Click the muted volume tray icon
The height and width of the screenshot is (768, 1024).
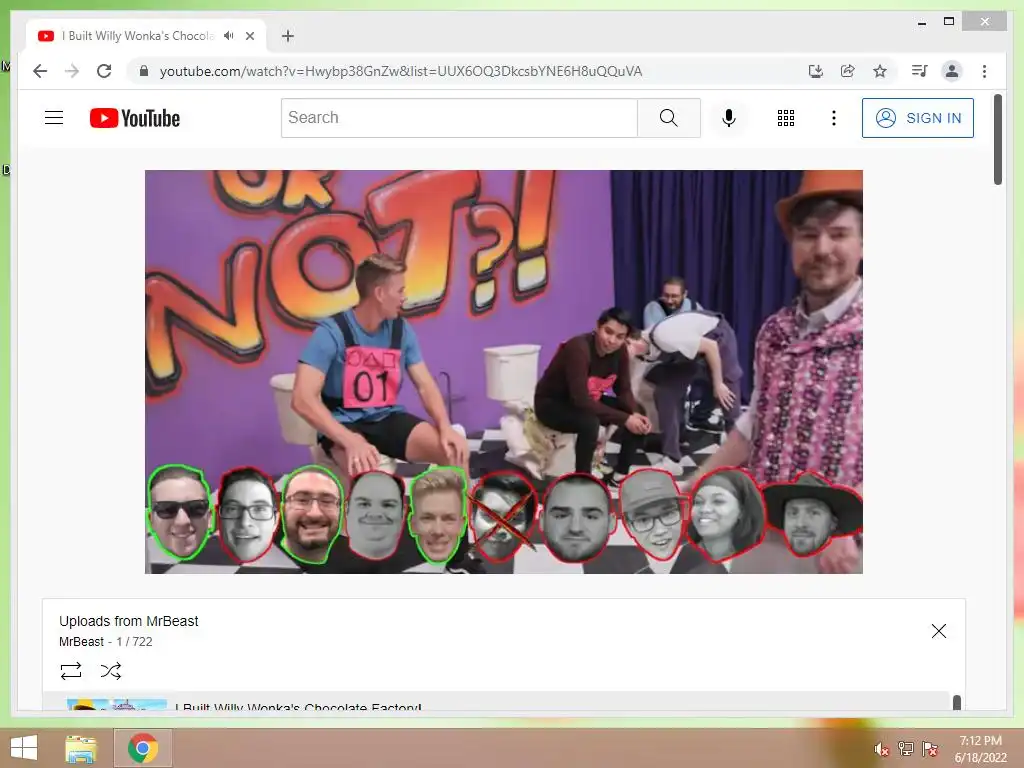(882, 748)
